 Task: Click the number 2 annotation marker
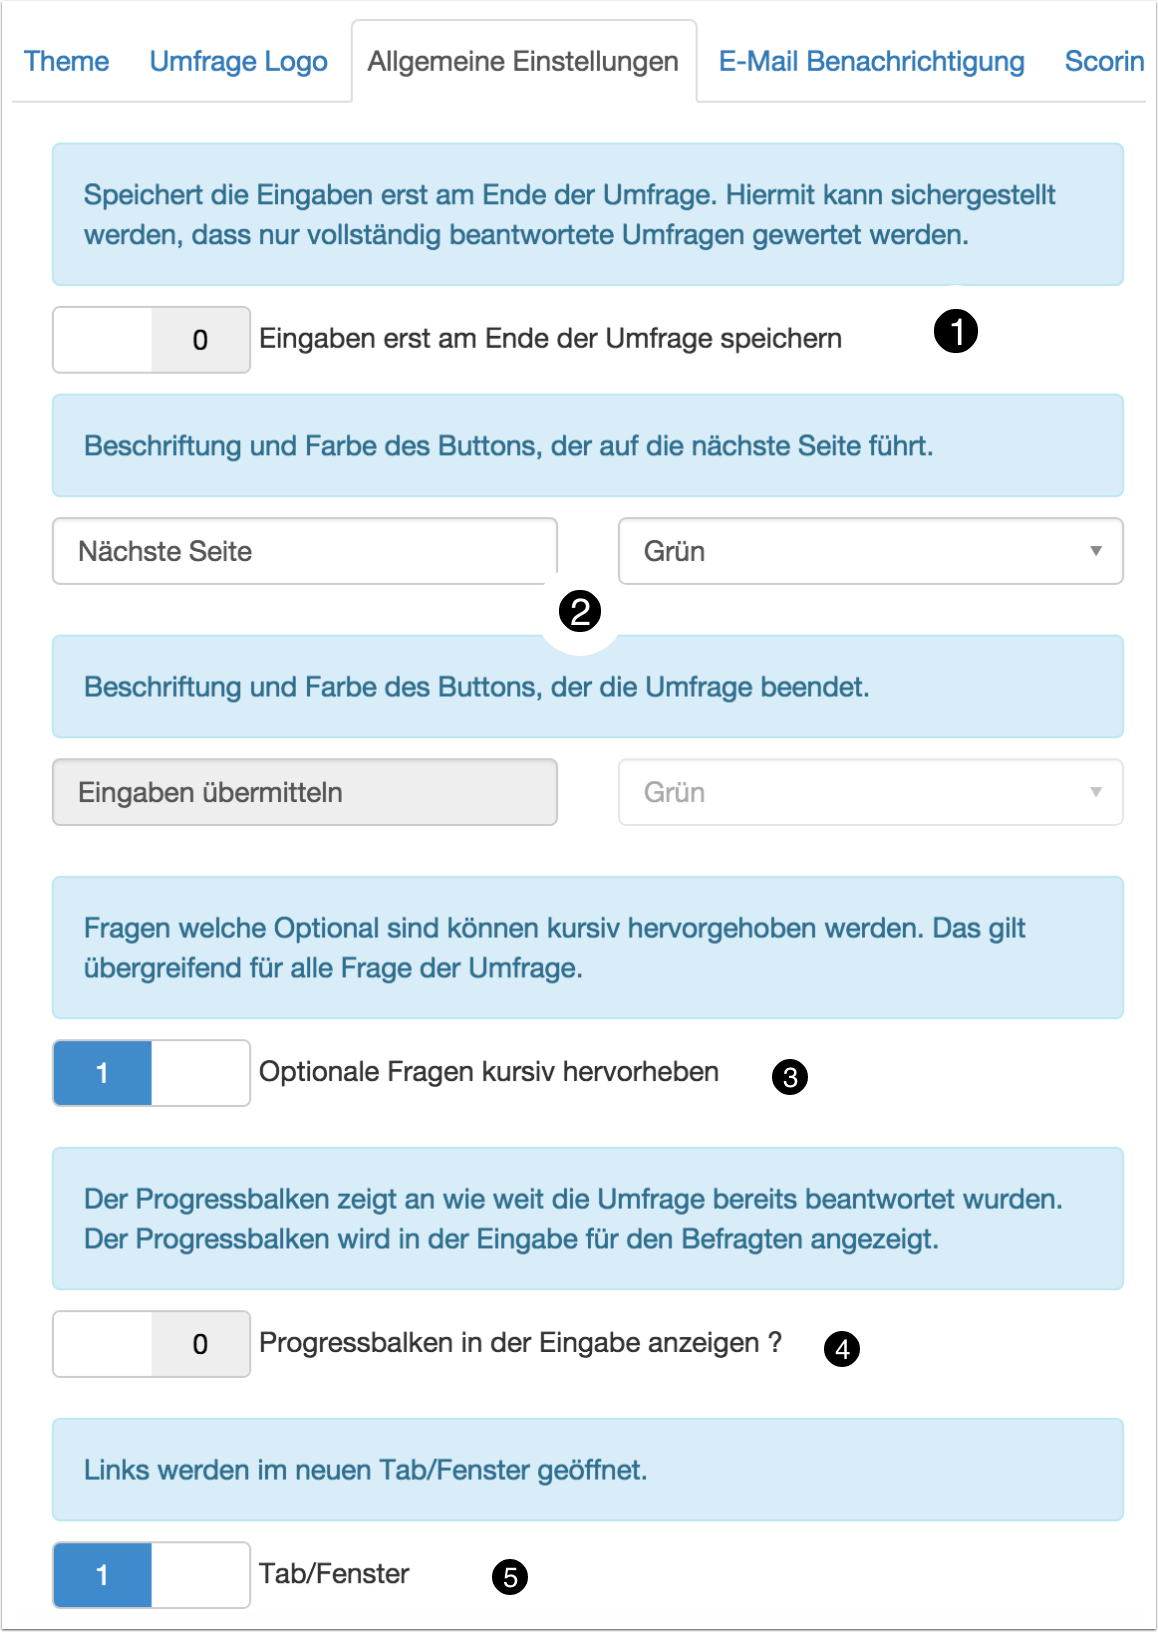click(580, 611)
